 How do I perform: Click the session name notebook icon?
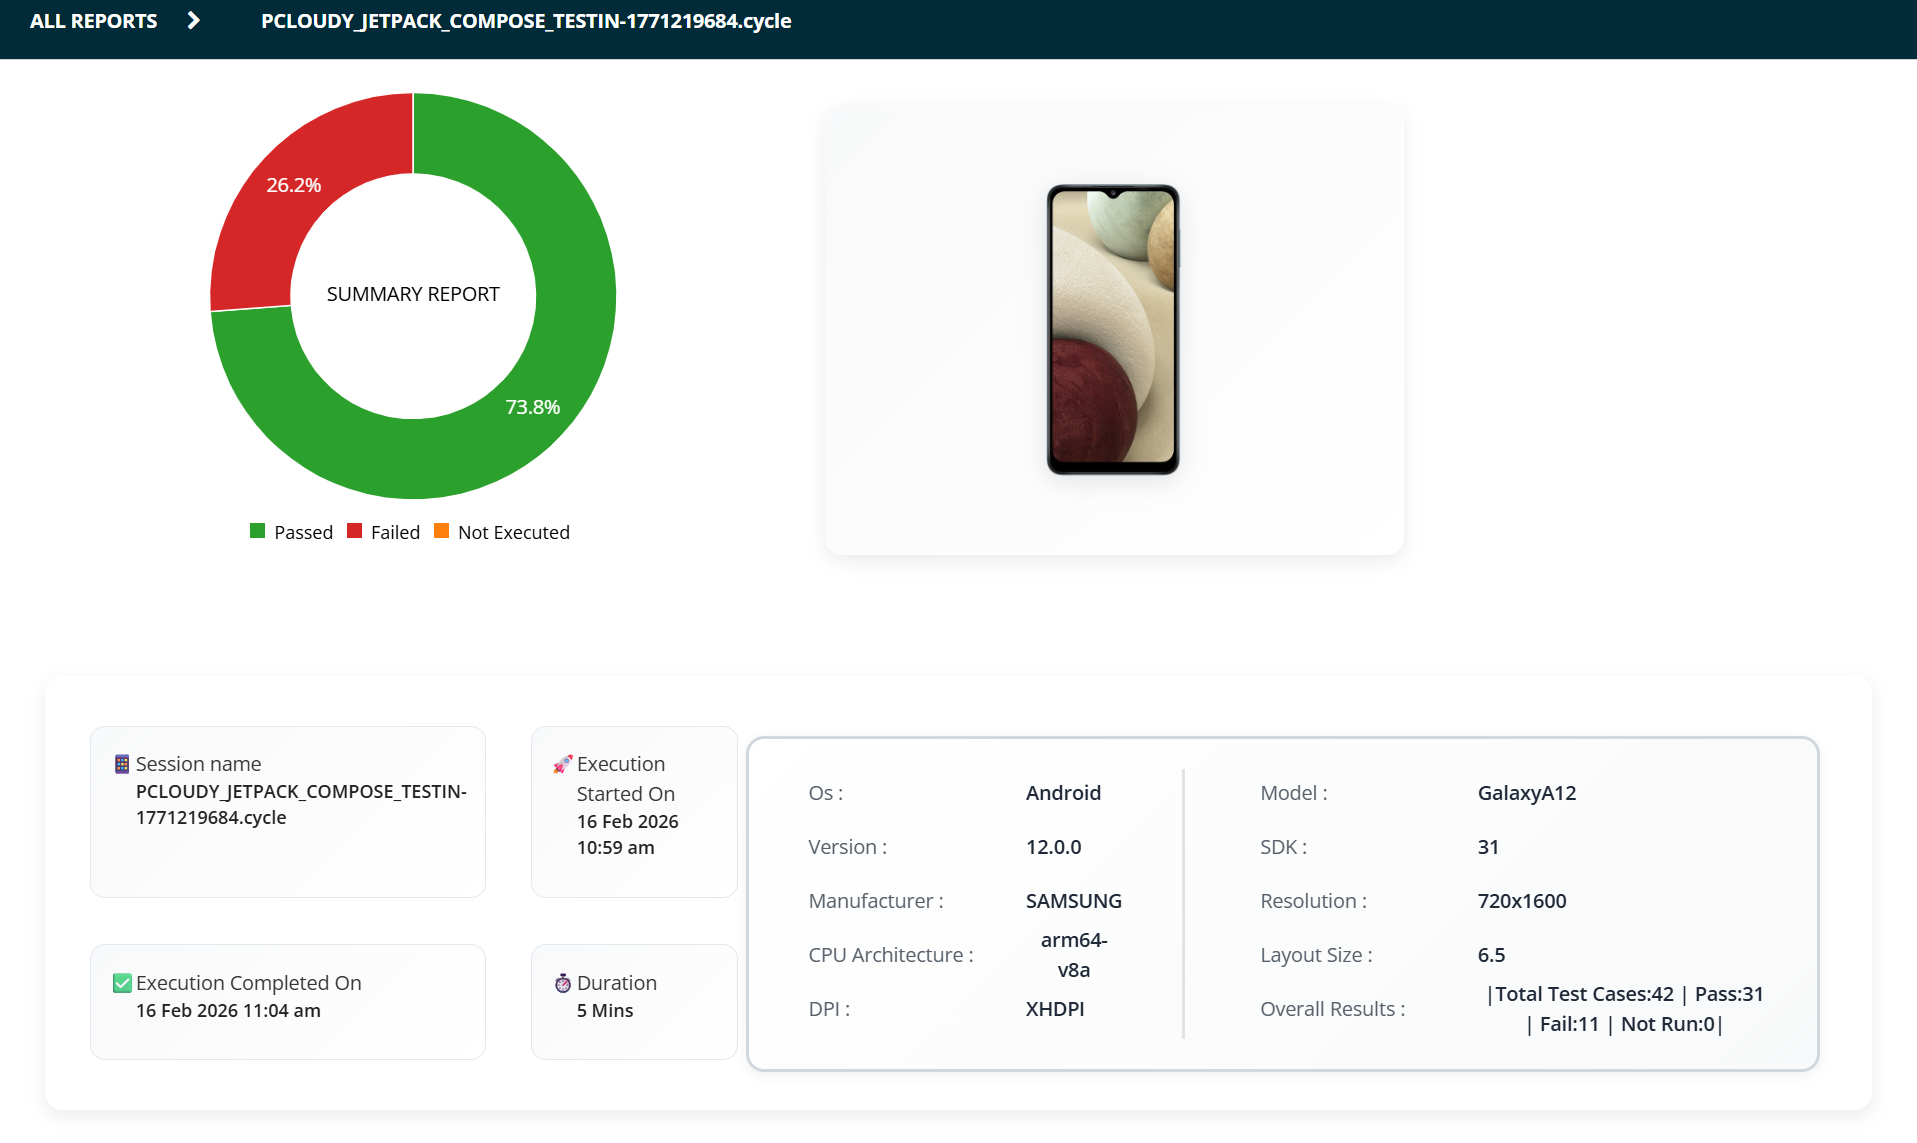pos(122,764)
